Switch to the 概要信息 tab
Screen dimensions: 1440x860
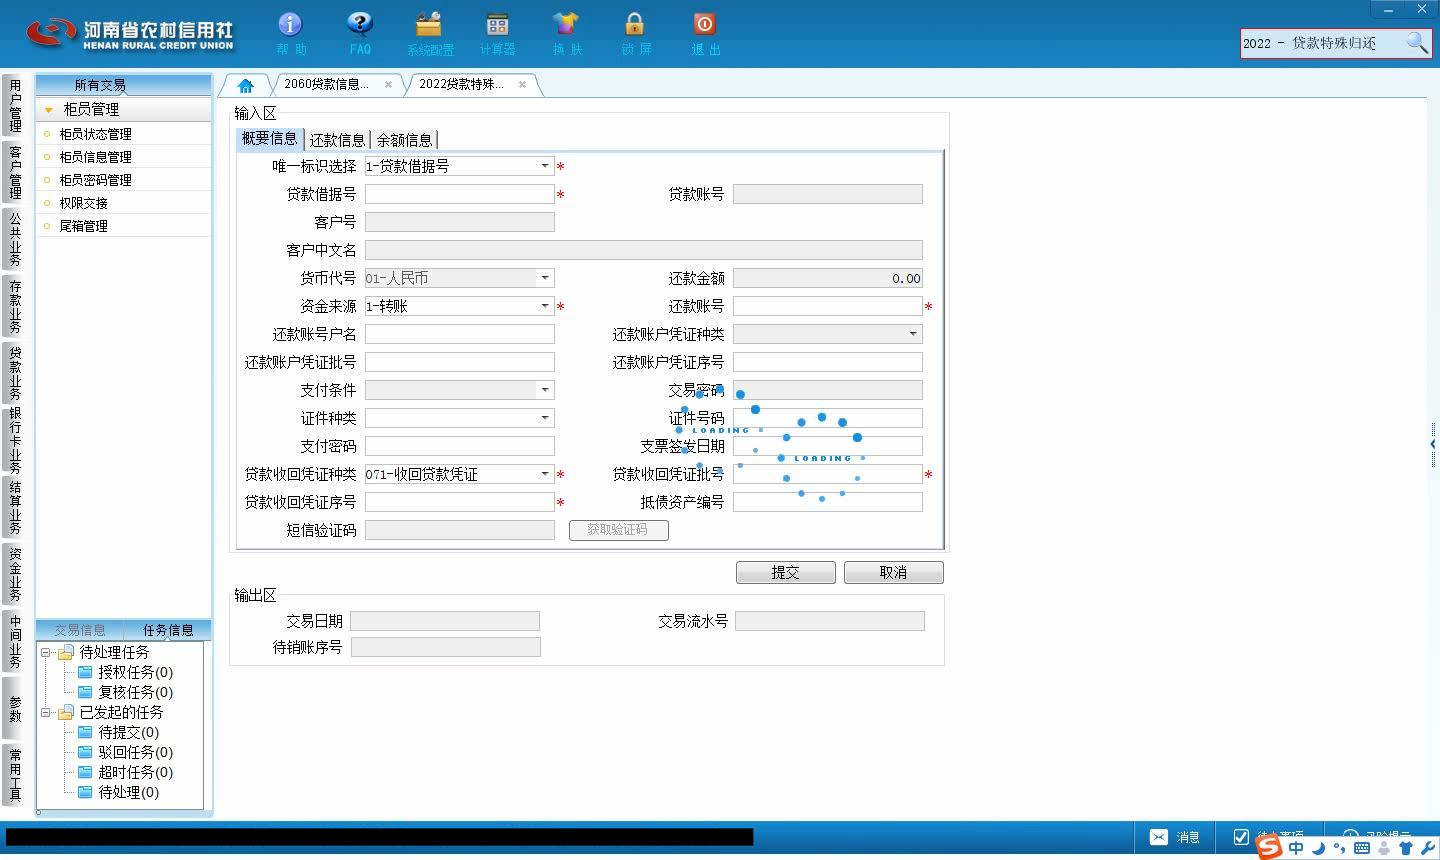(270, 139)
